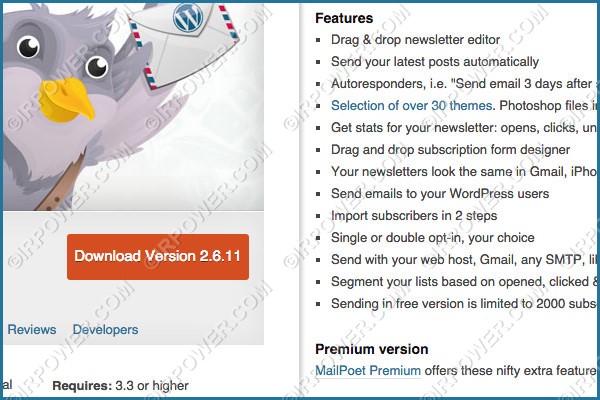Viewport: 600px width, 400px height.
Task: Click the bird mascot's yellow beak
Action: pyautogui.click(x=67, y=100)
